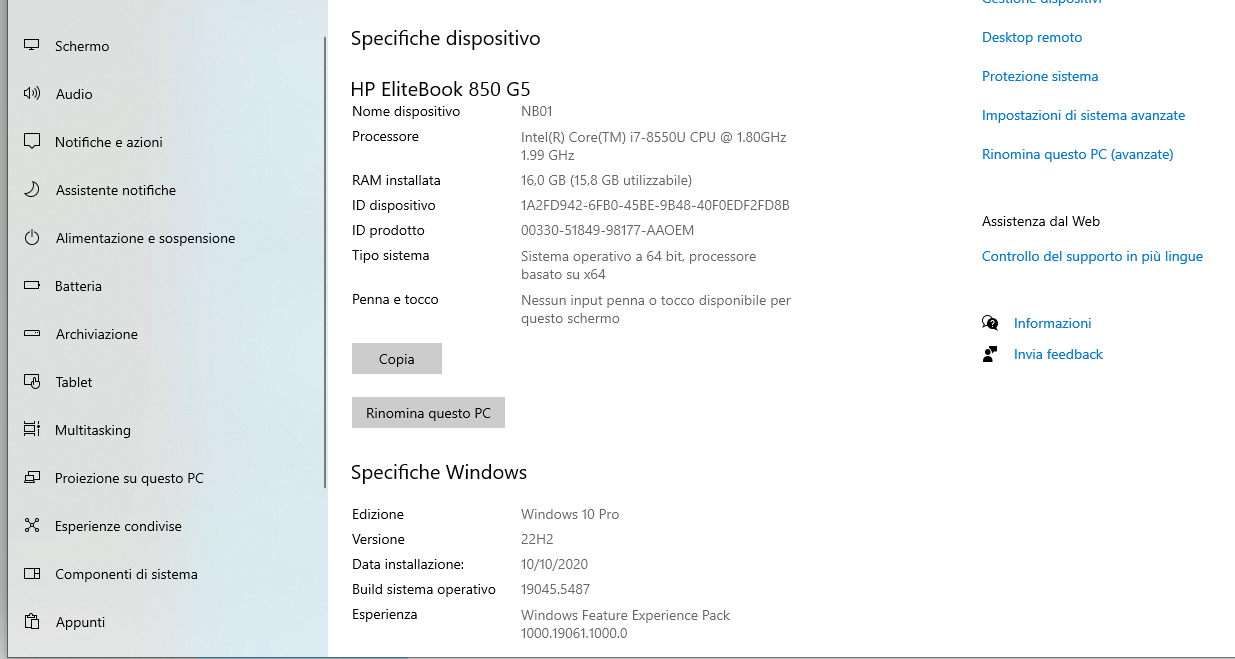Screen dimensions: 1235x659
Task: Click the Invia feedback link
Action: [x=1058, y=354]
